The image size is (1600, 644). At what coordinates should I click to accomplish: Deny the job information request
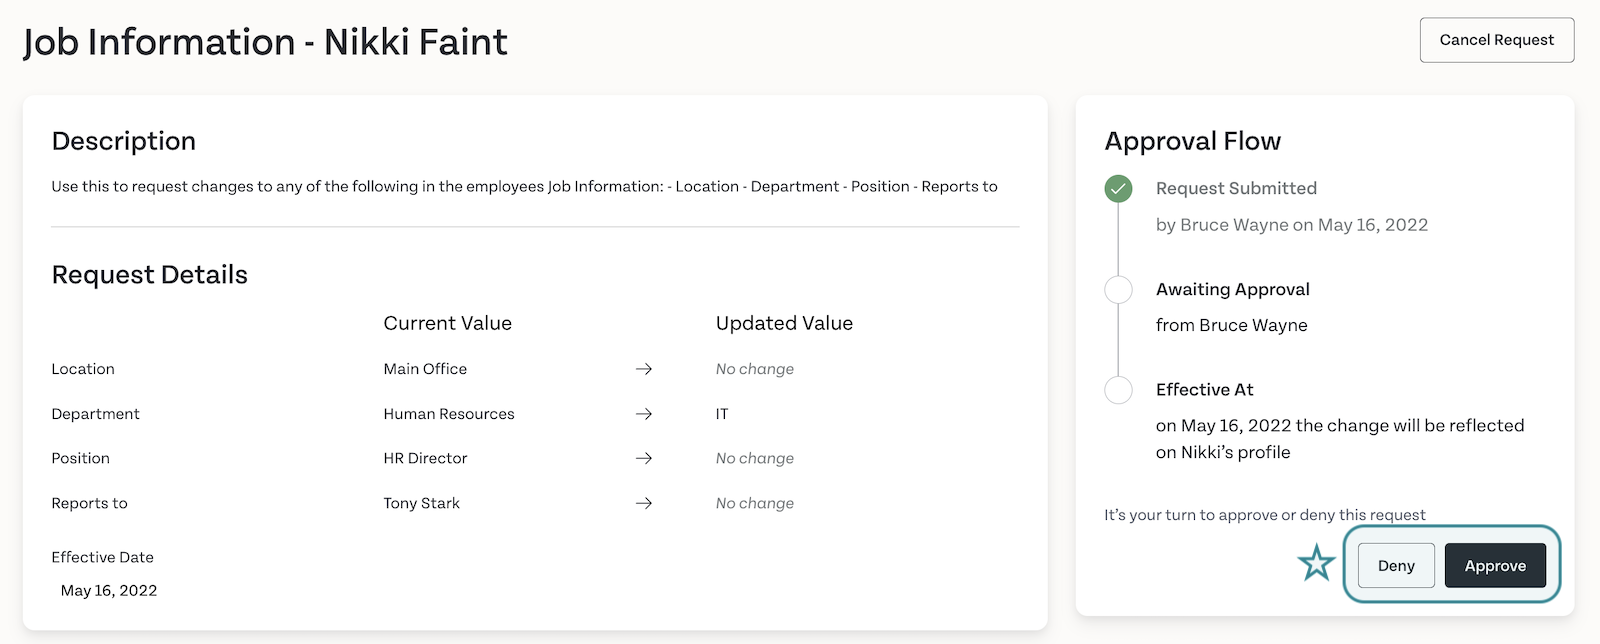(1396, 566)
